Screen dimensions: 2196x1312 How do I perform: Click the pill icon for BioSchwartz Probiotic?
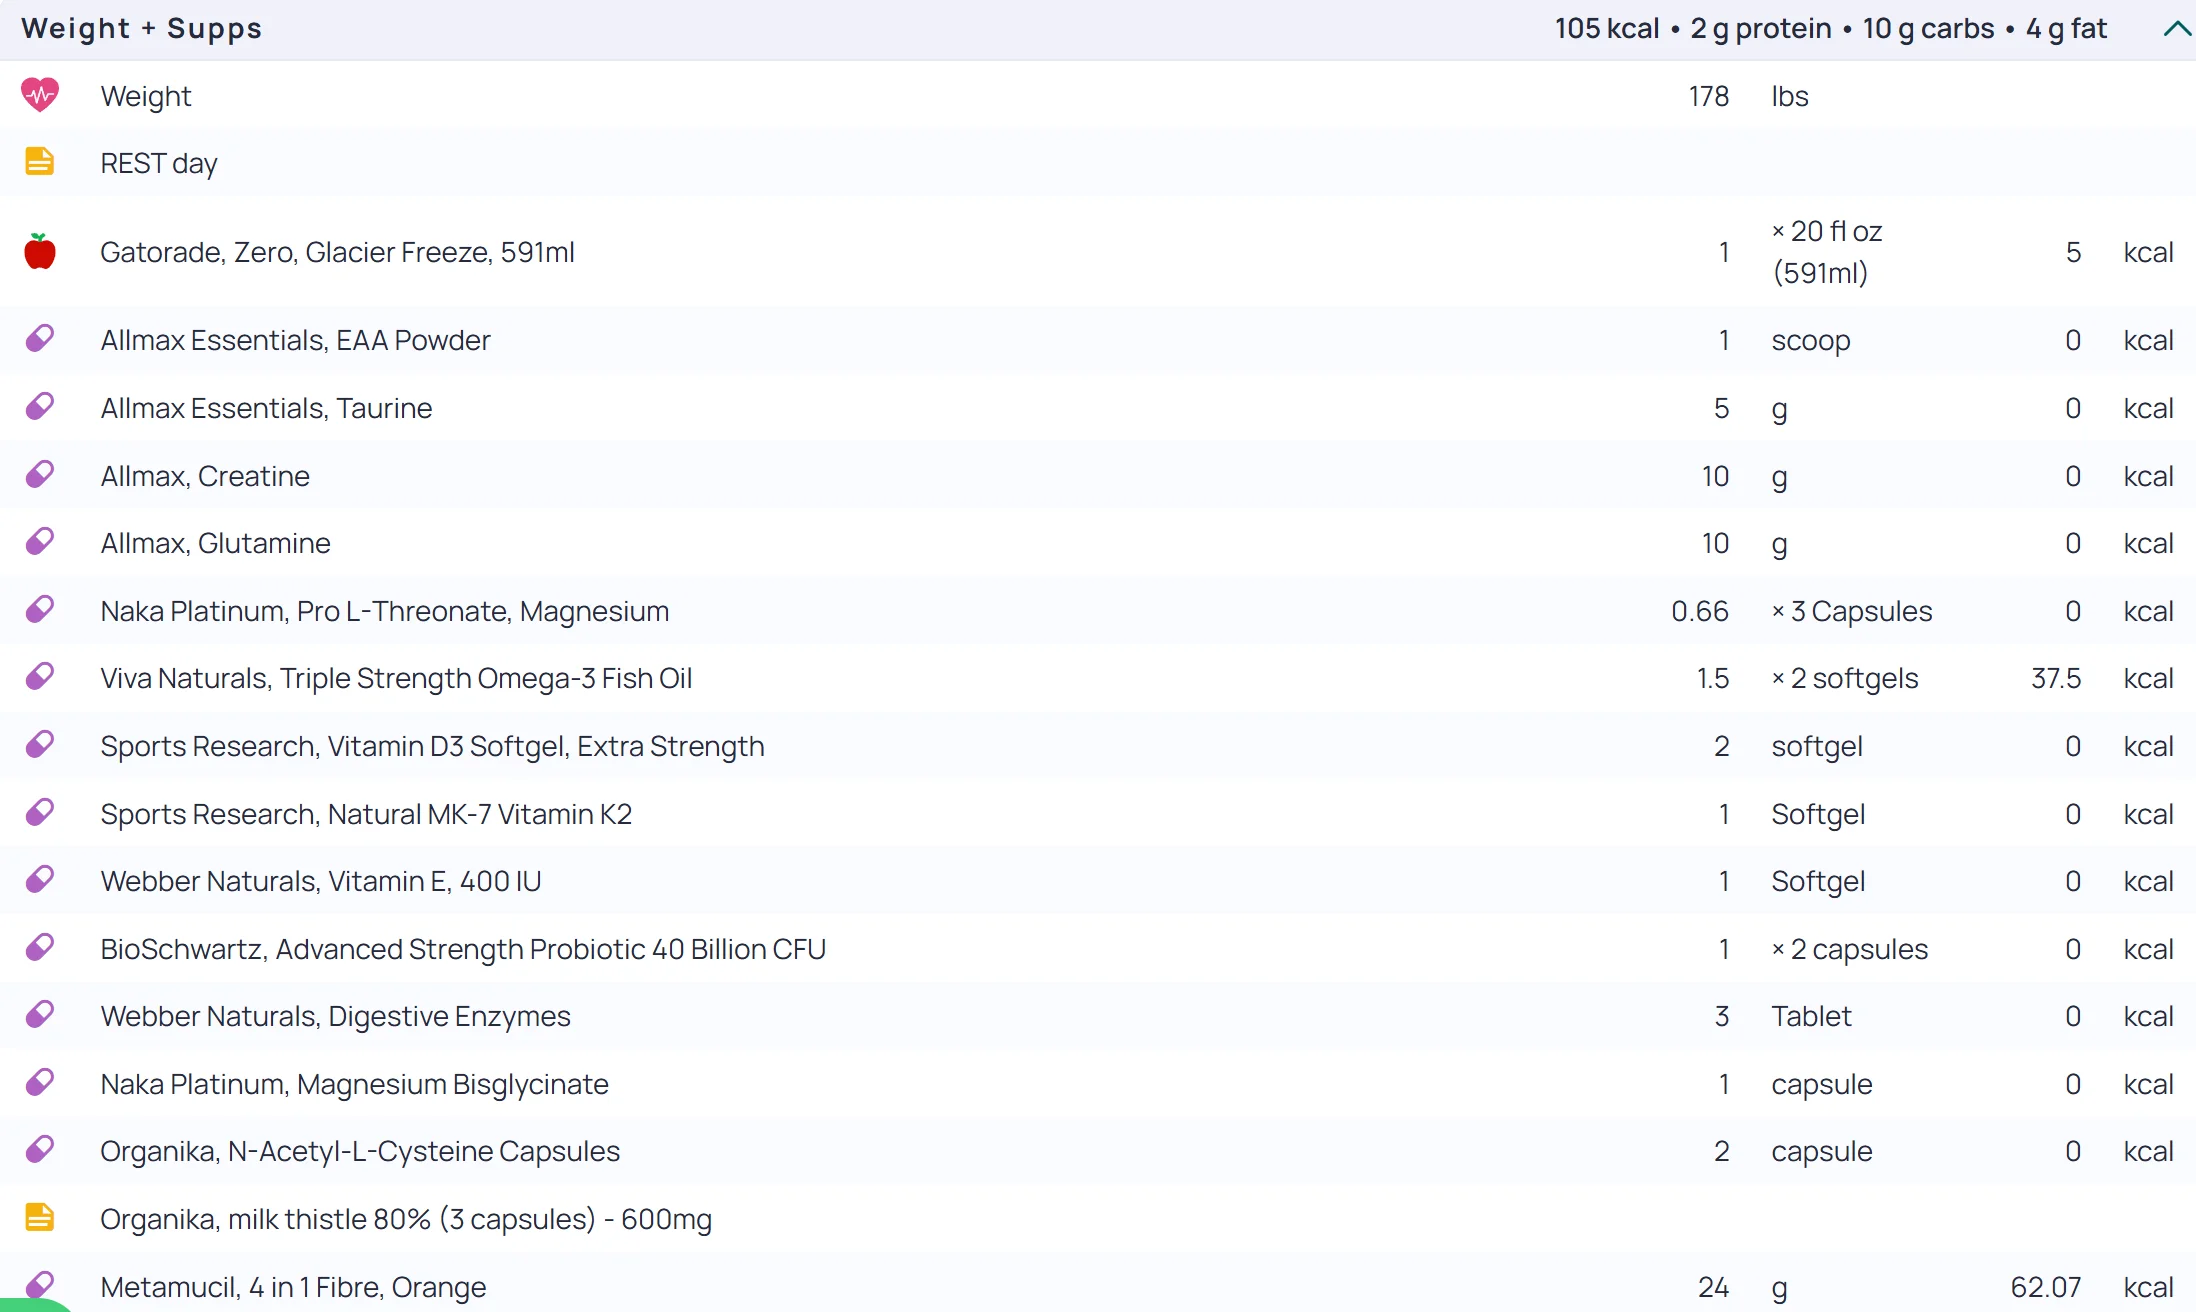[x=40, y=947]
